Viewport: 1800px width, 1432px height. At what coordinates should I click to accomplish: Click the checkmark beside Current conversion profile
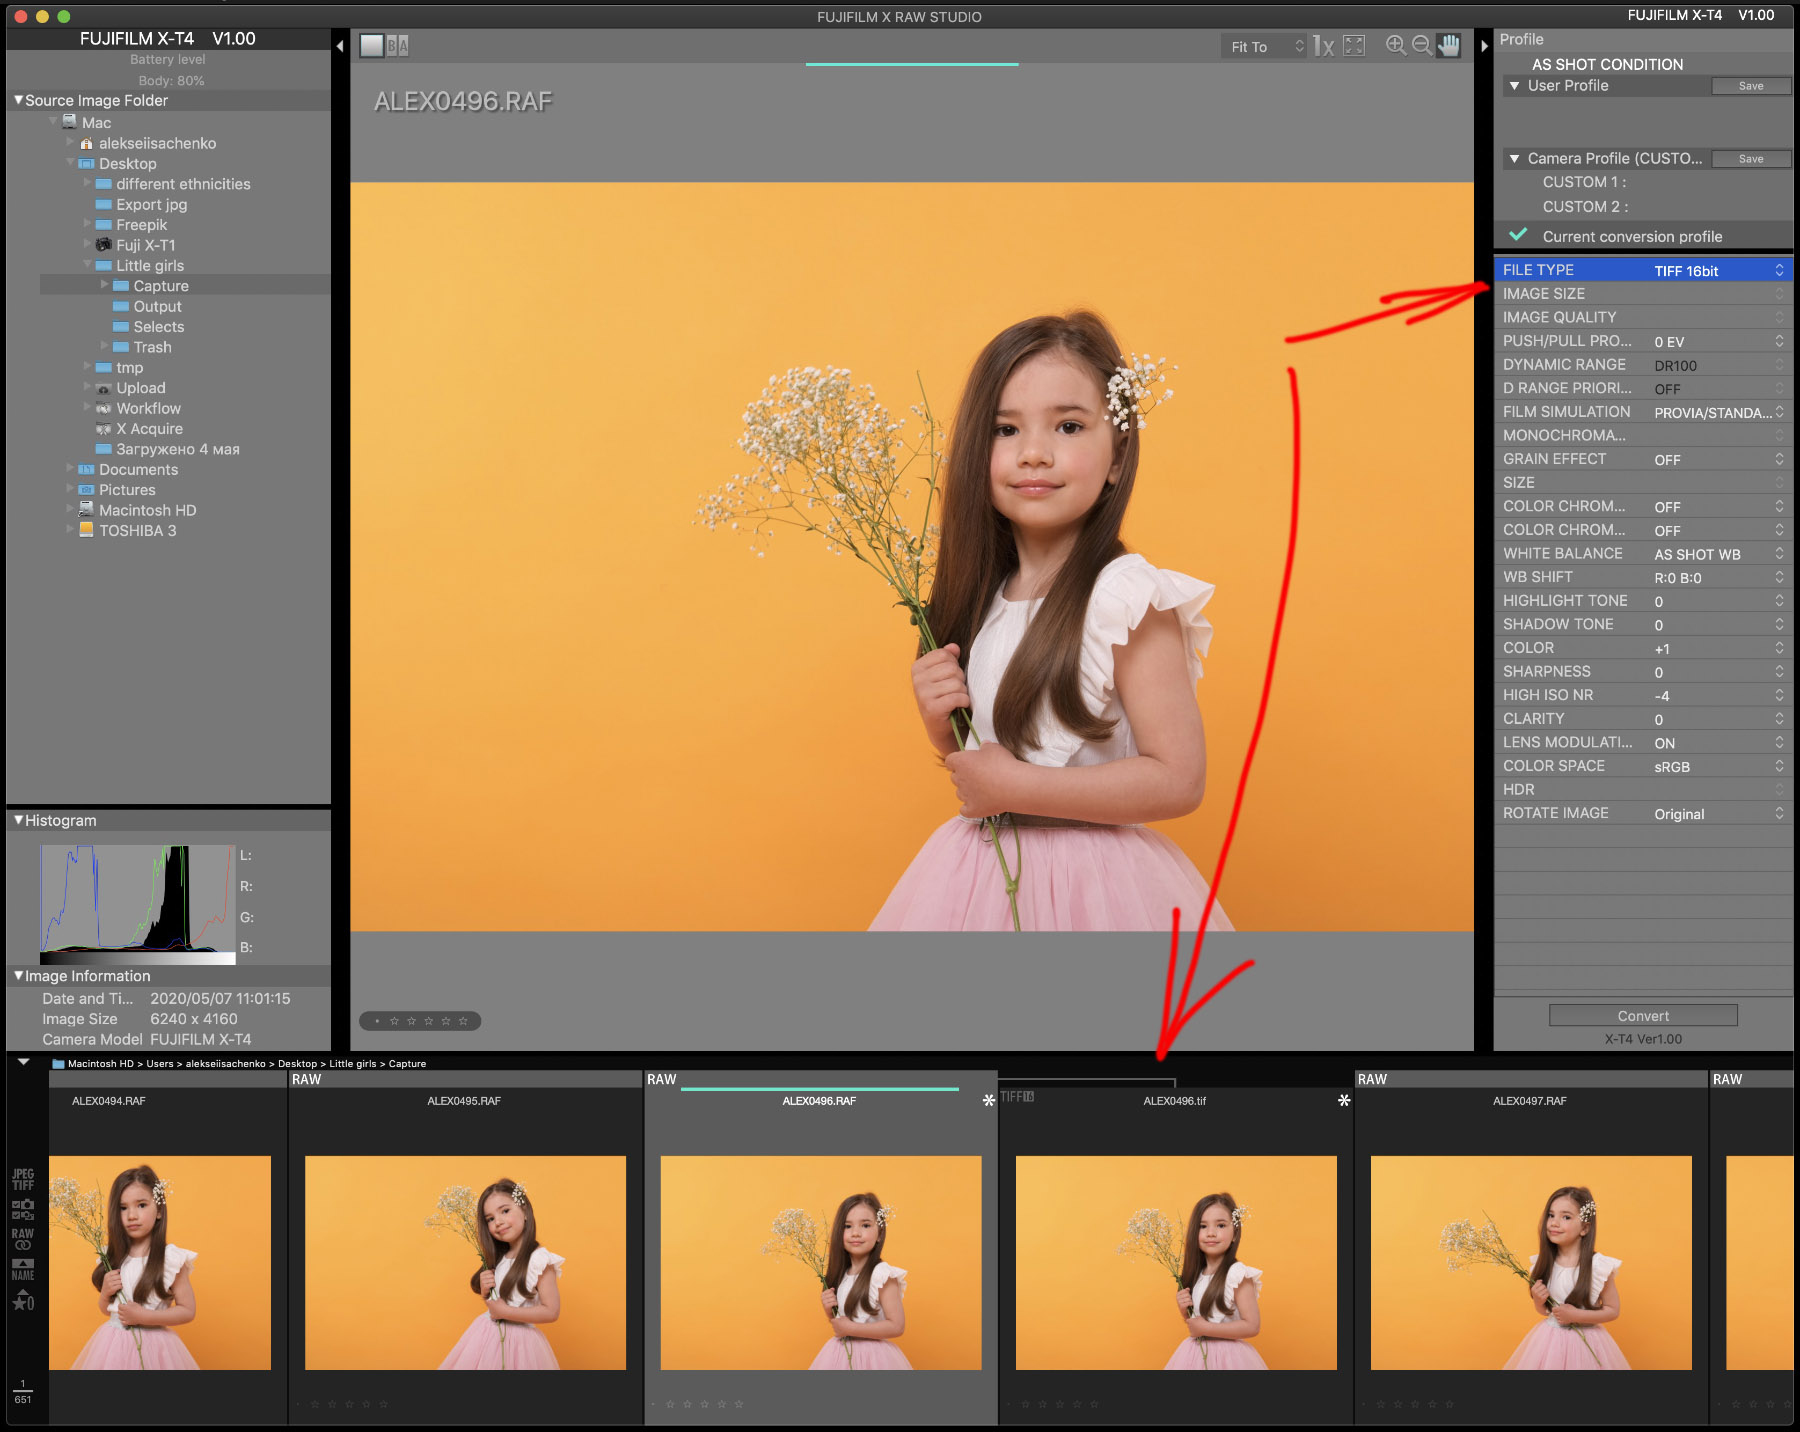coord(1518,235)
